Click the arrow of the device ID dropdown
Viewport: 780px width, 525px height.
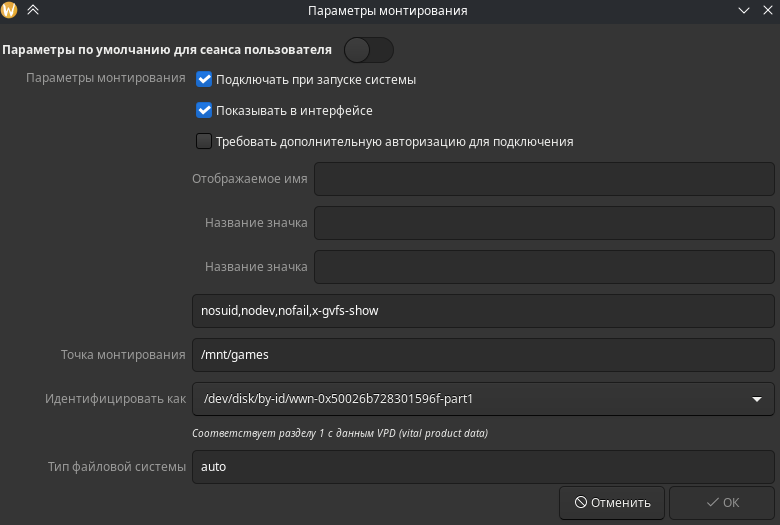(757, 400)
